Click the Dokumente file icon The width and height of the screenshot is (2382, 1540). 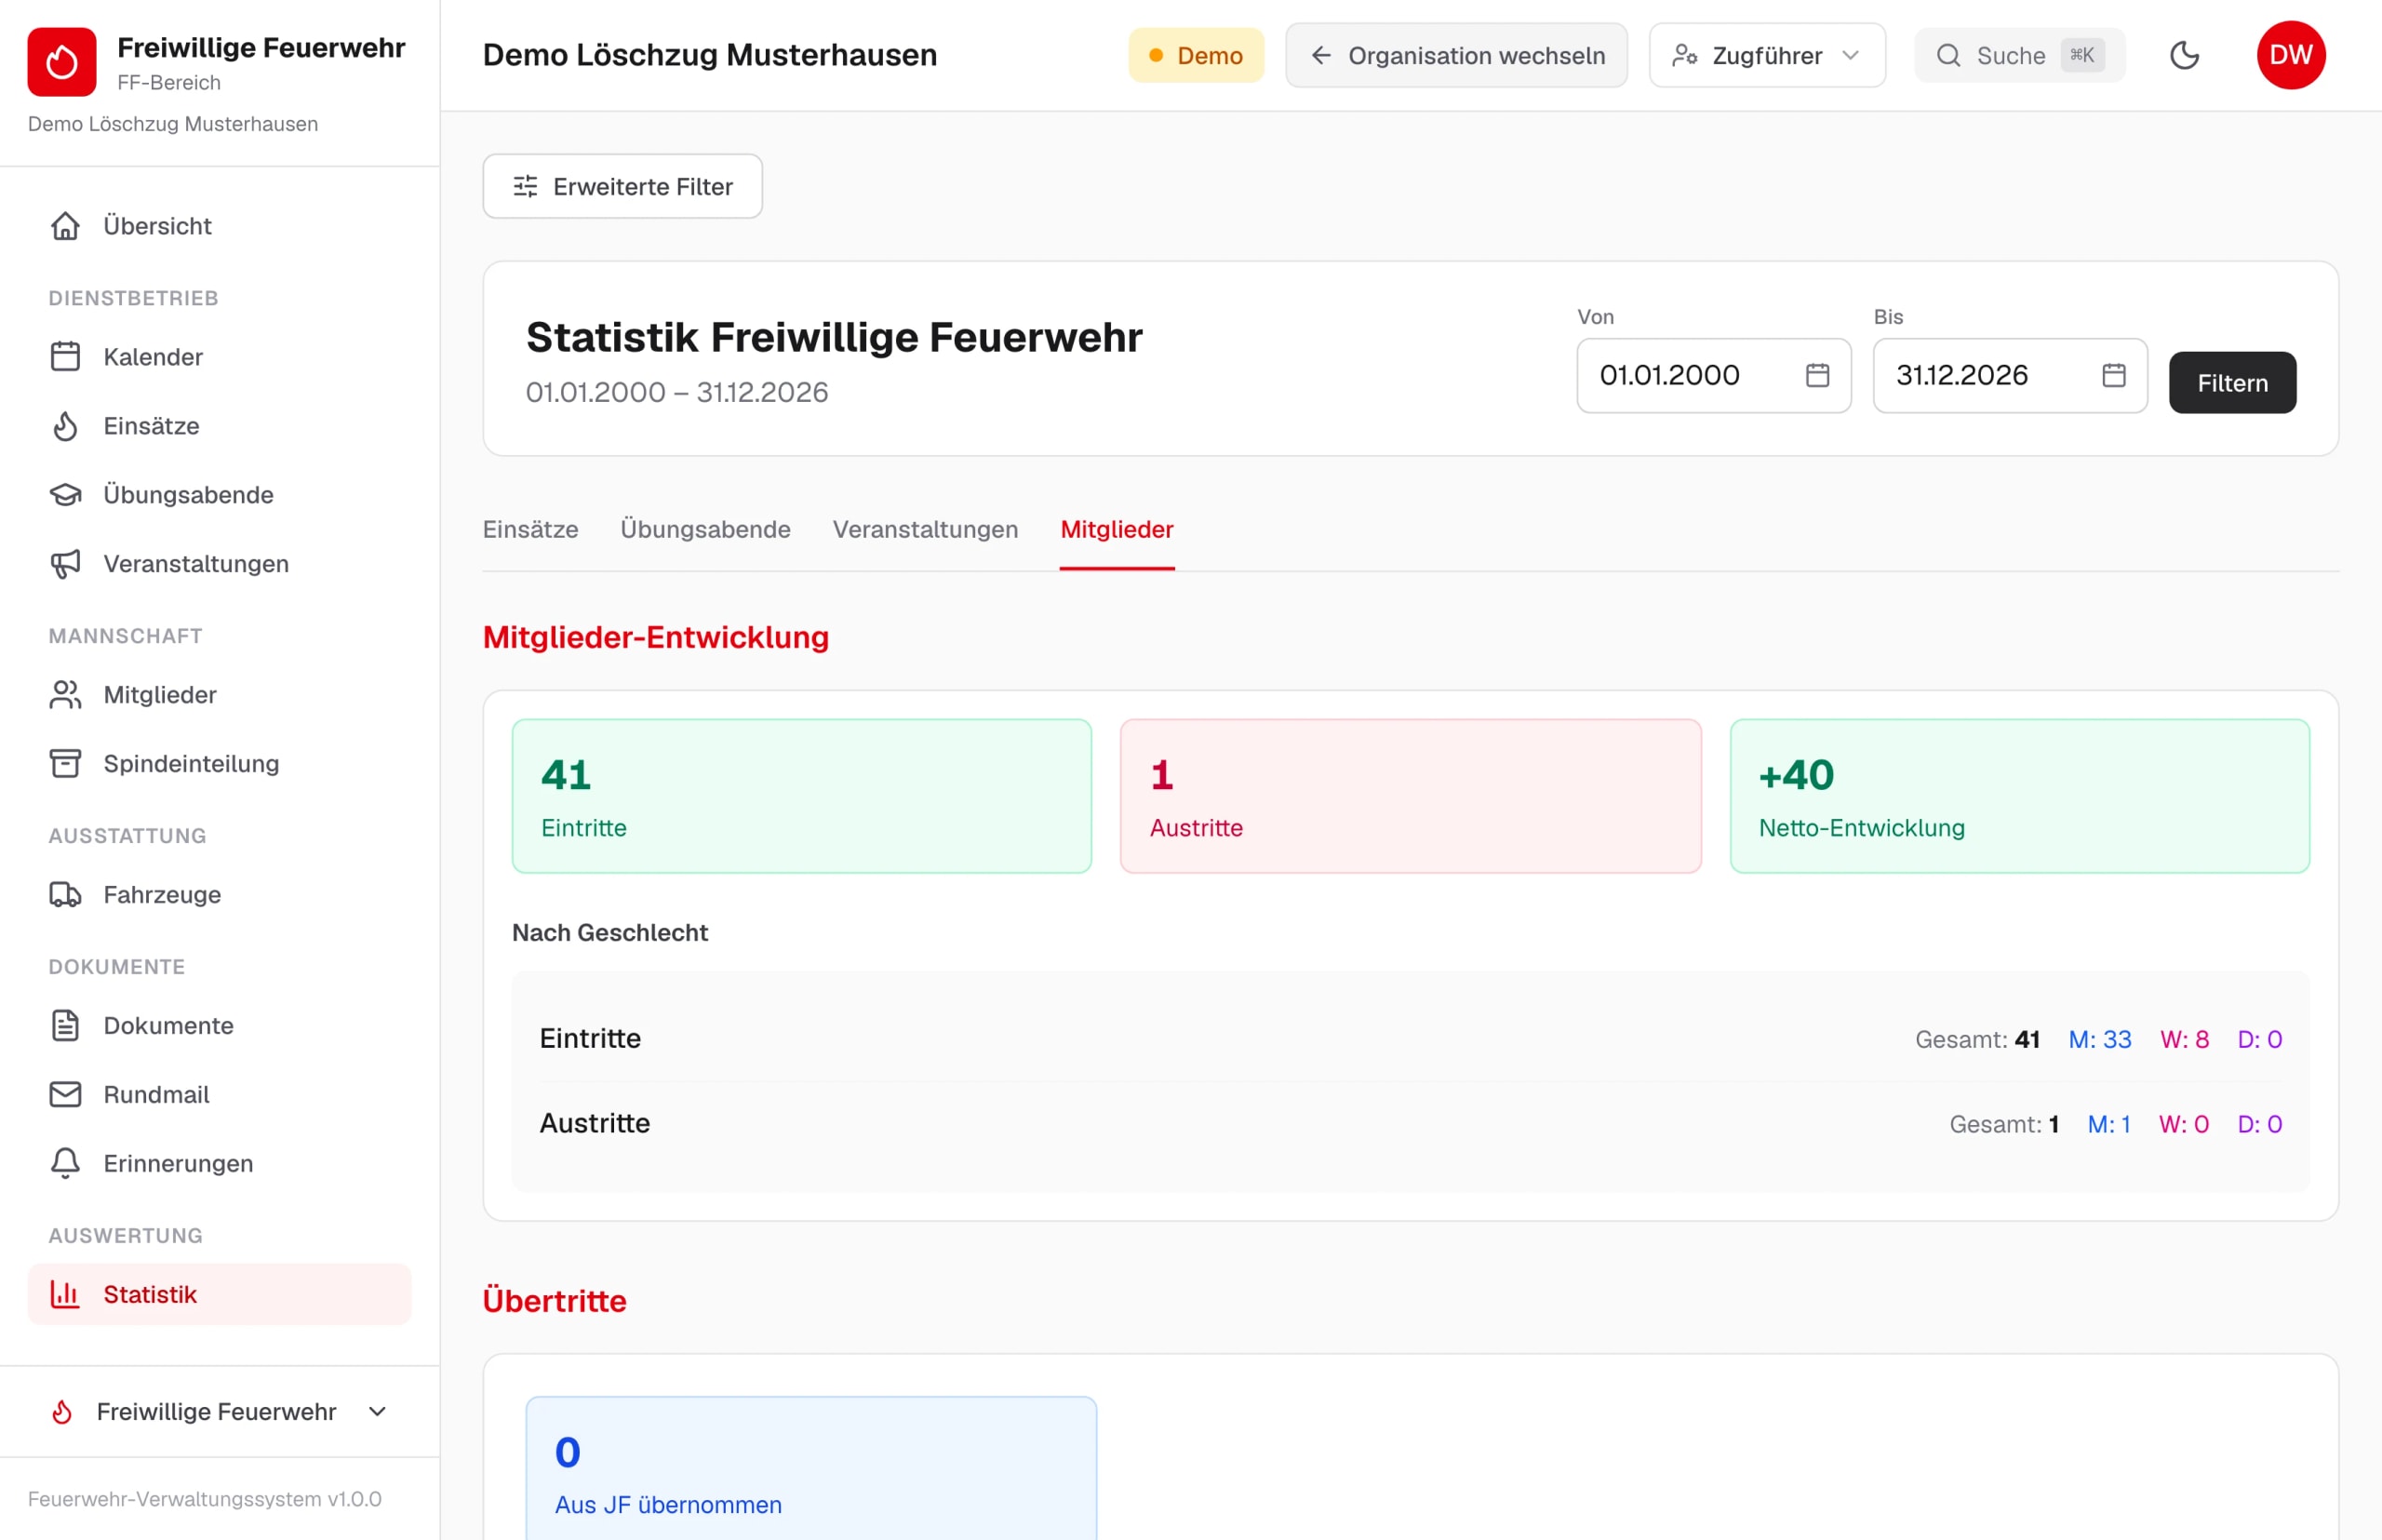pos(66,1026)
